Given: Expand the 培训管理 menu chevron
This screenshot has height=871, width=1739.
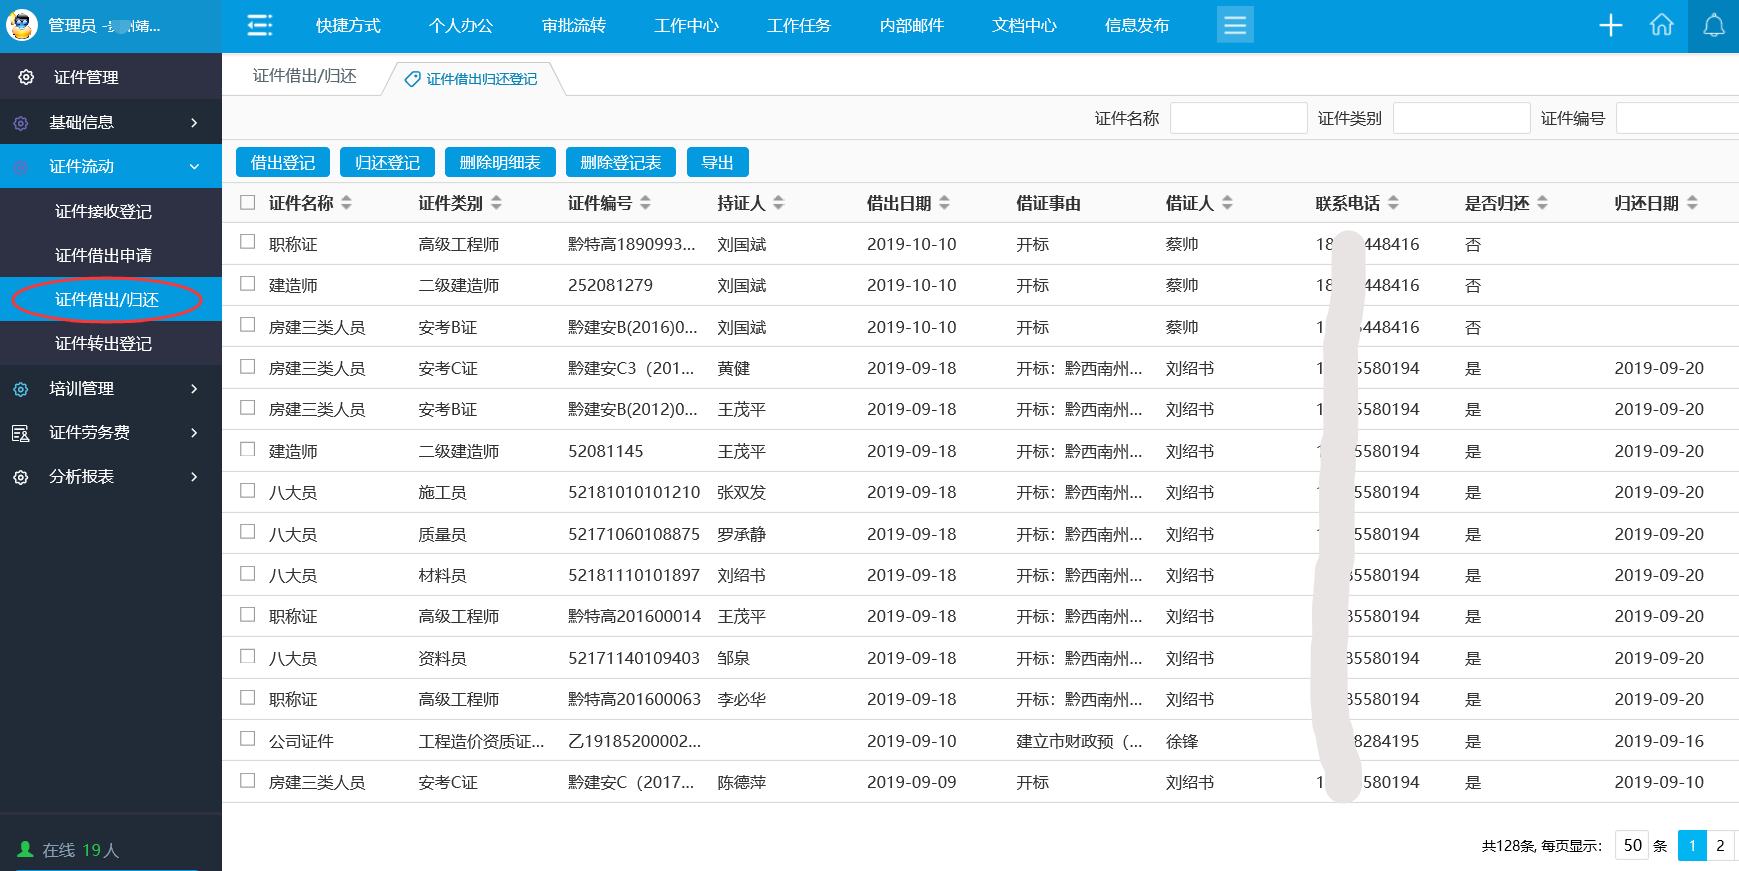Looking at the screenshot, I should click(194, 389).
